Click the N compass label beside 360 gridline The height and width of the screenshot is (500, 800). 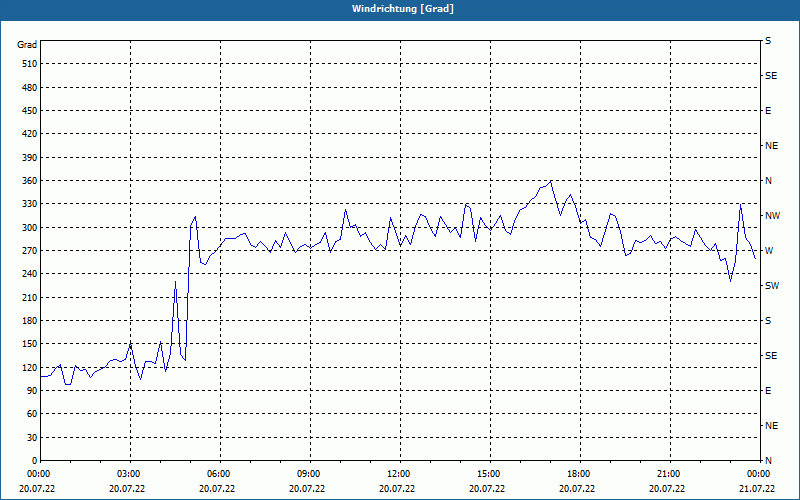pyautogui.click(x=768, y=181)
